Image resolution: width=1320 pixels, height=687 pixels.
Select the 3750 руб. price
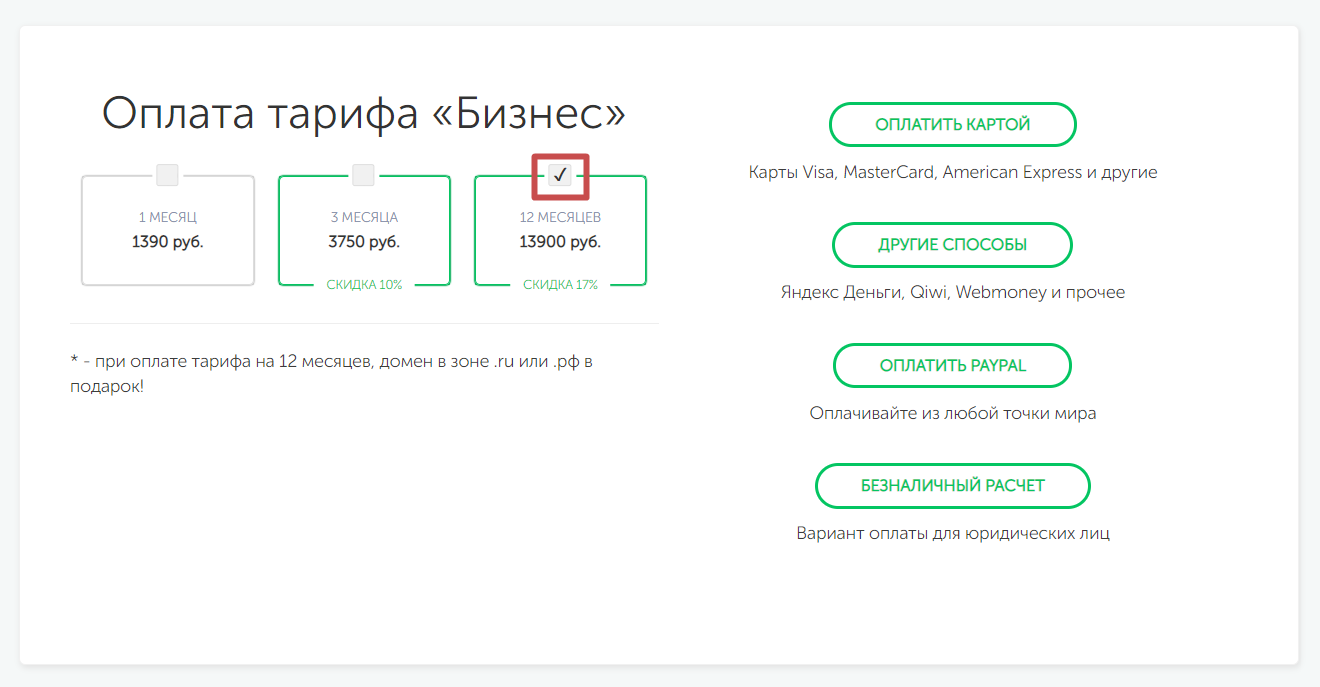point(364,241)
